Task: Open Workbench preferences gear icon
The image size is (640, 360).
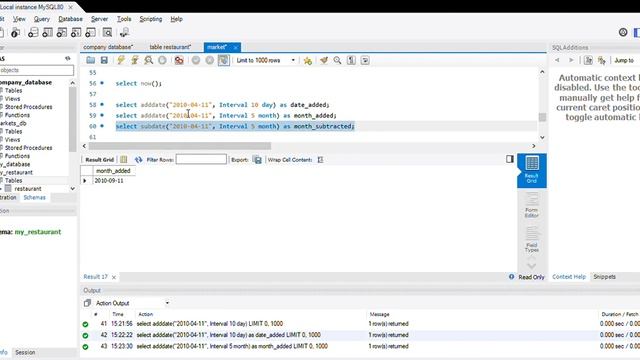Action: [x=623, y=32]
